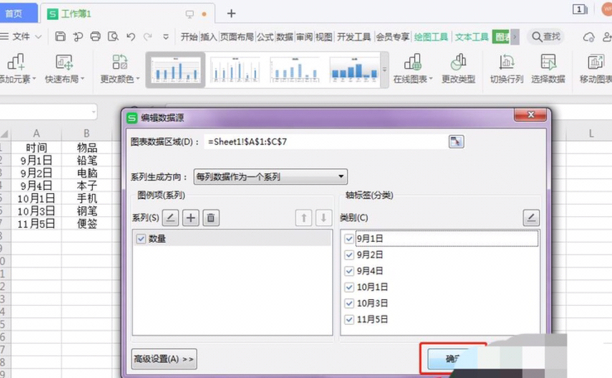612x378 pixels.
Task: Click the print icon in quick toolbar
Action: (x=95, y=36)
